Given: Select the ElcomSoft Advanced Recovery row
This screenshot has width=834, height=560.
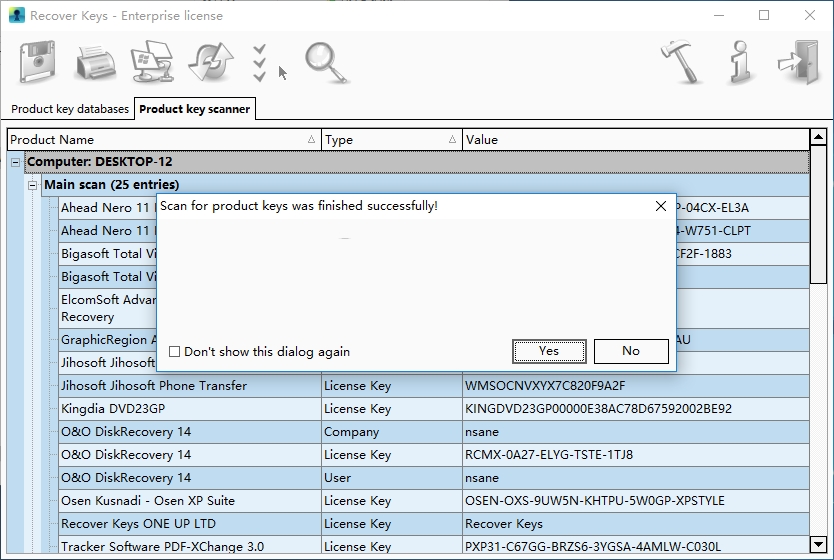Looking at the screenshot, I should click(108, 308).
